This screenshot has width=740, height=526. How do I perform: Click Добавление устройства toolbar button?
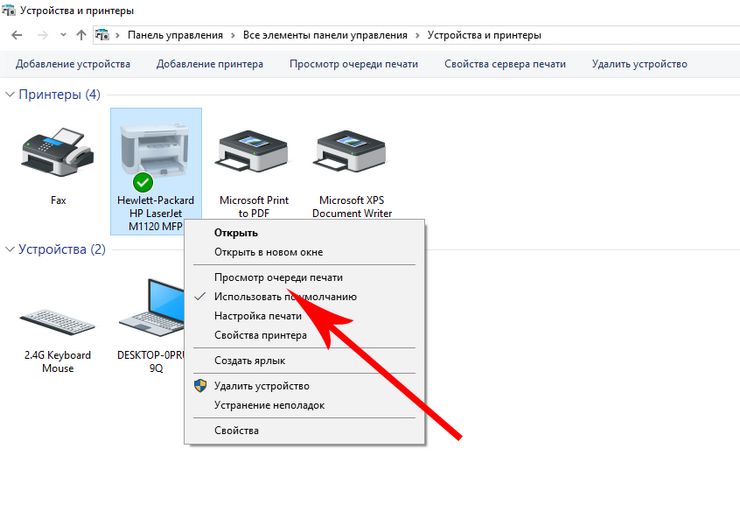click(x=73, y=64)
